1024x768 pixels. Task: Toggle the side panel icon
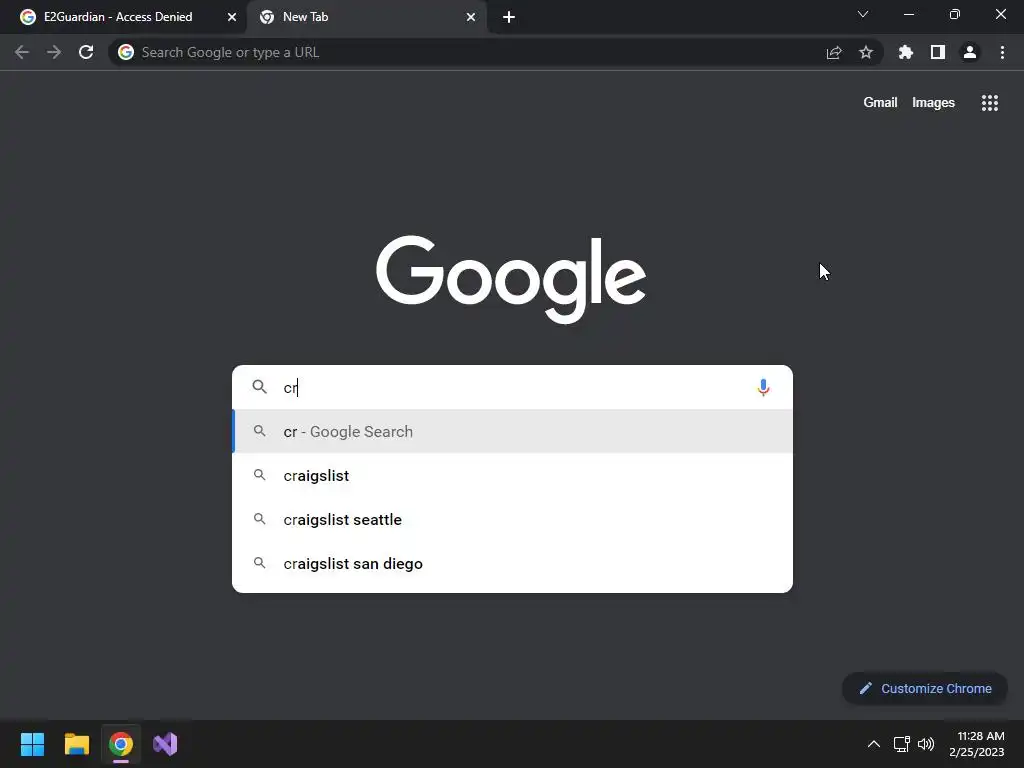pyautogui.click(x=938, y=52)
